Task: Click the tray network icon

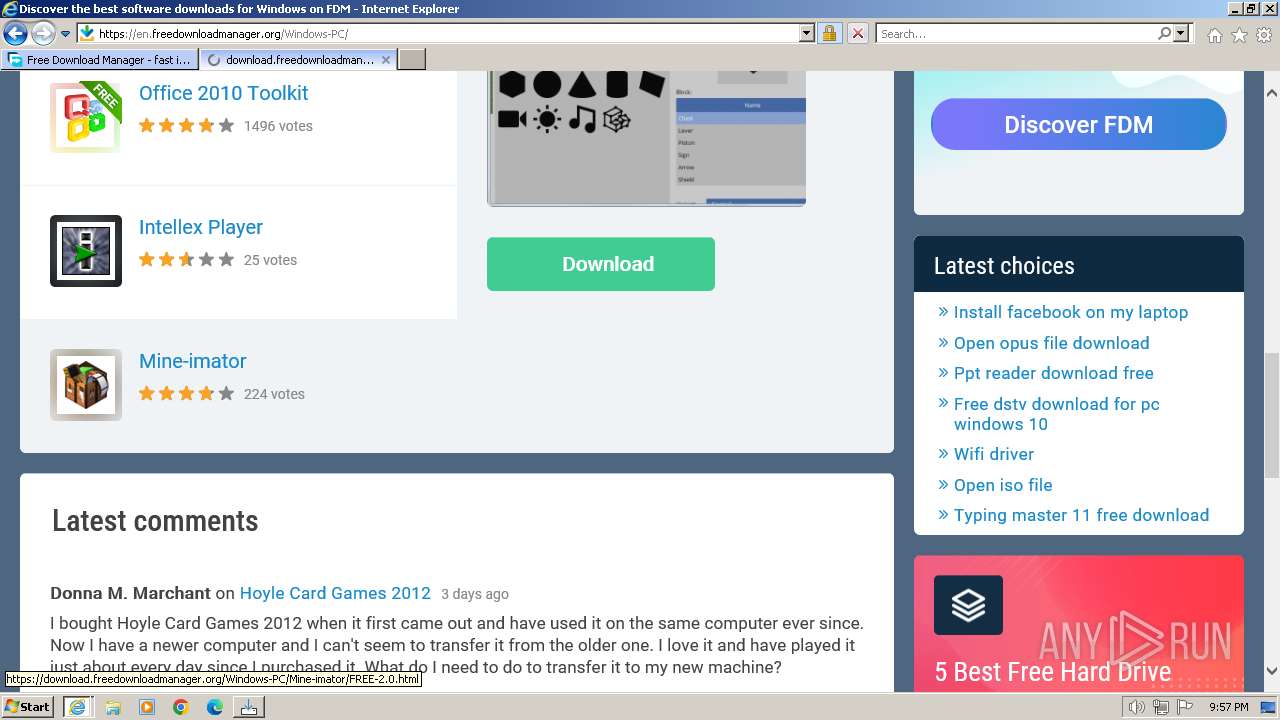Action: tap(1161, 707)
